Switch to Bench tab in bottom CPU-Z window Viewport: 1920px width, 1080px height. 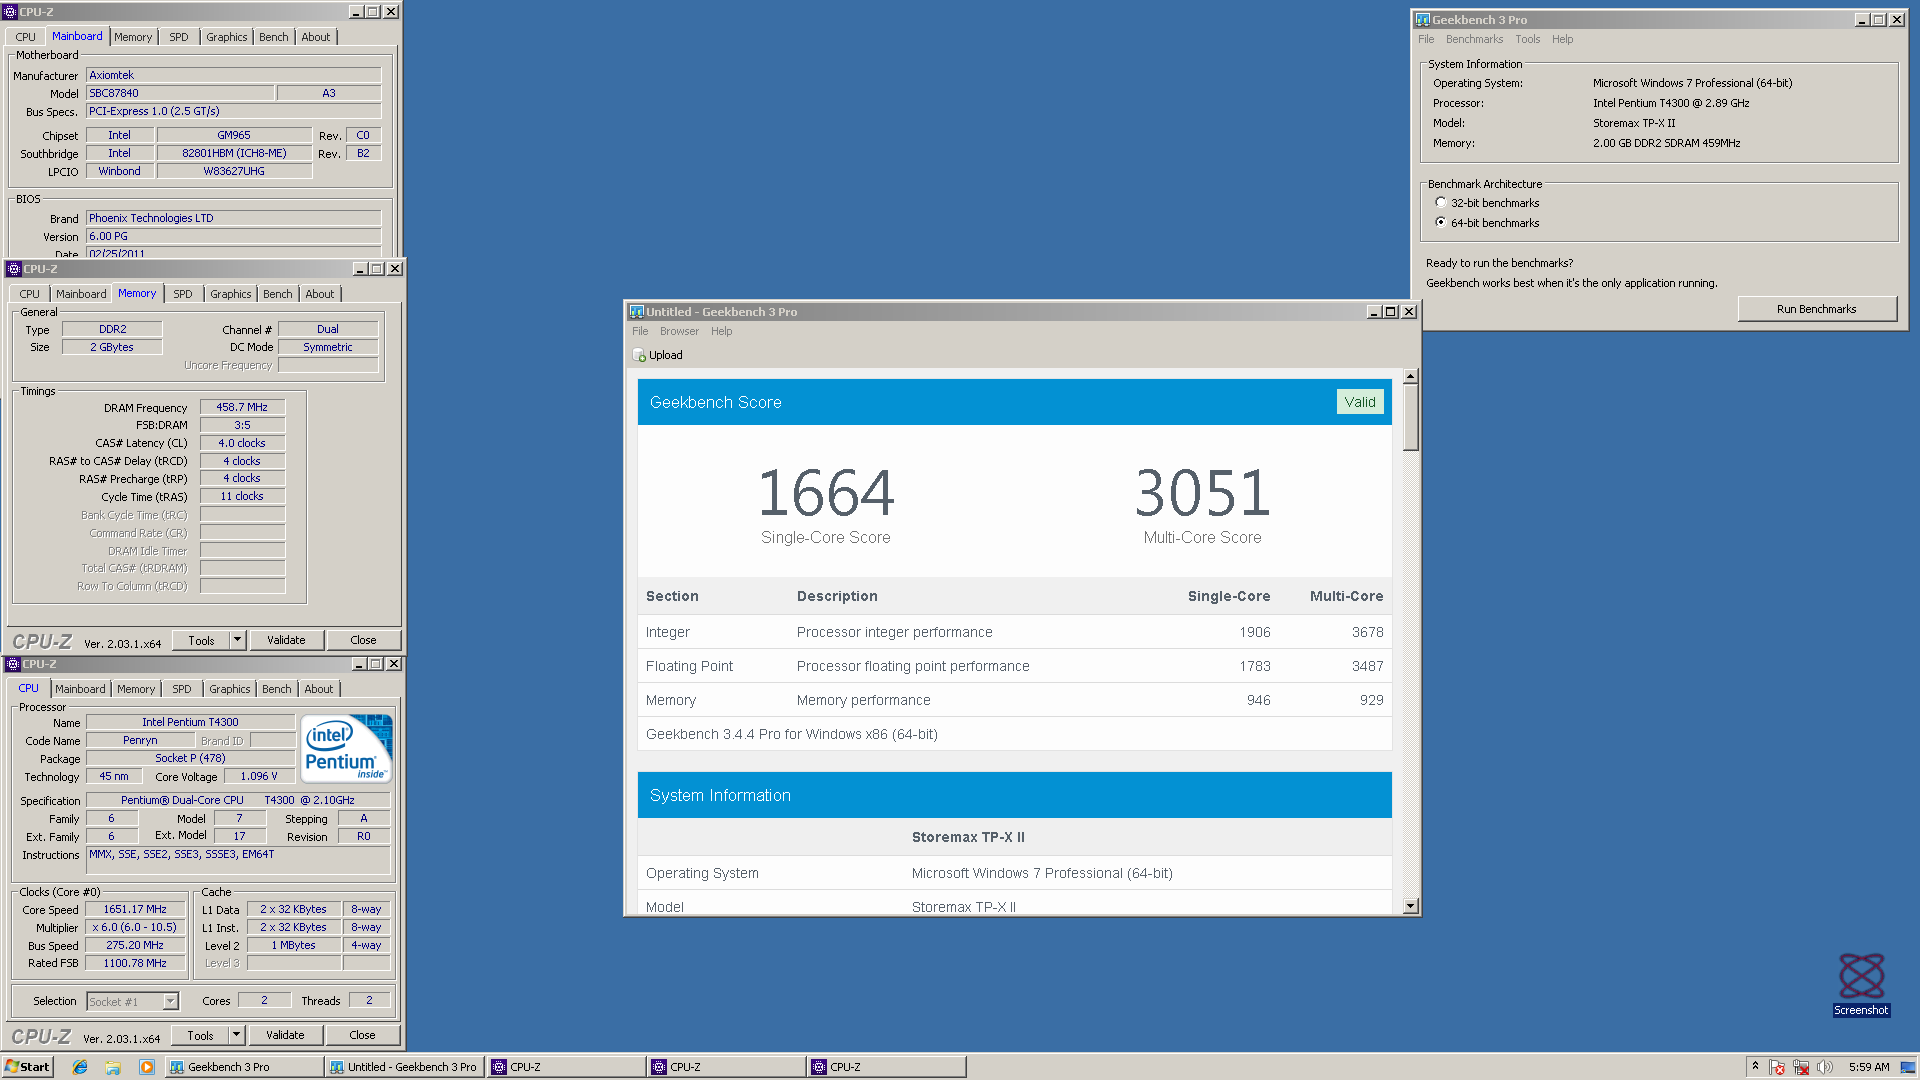276,689
